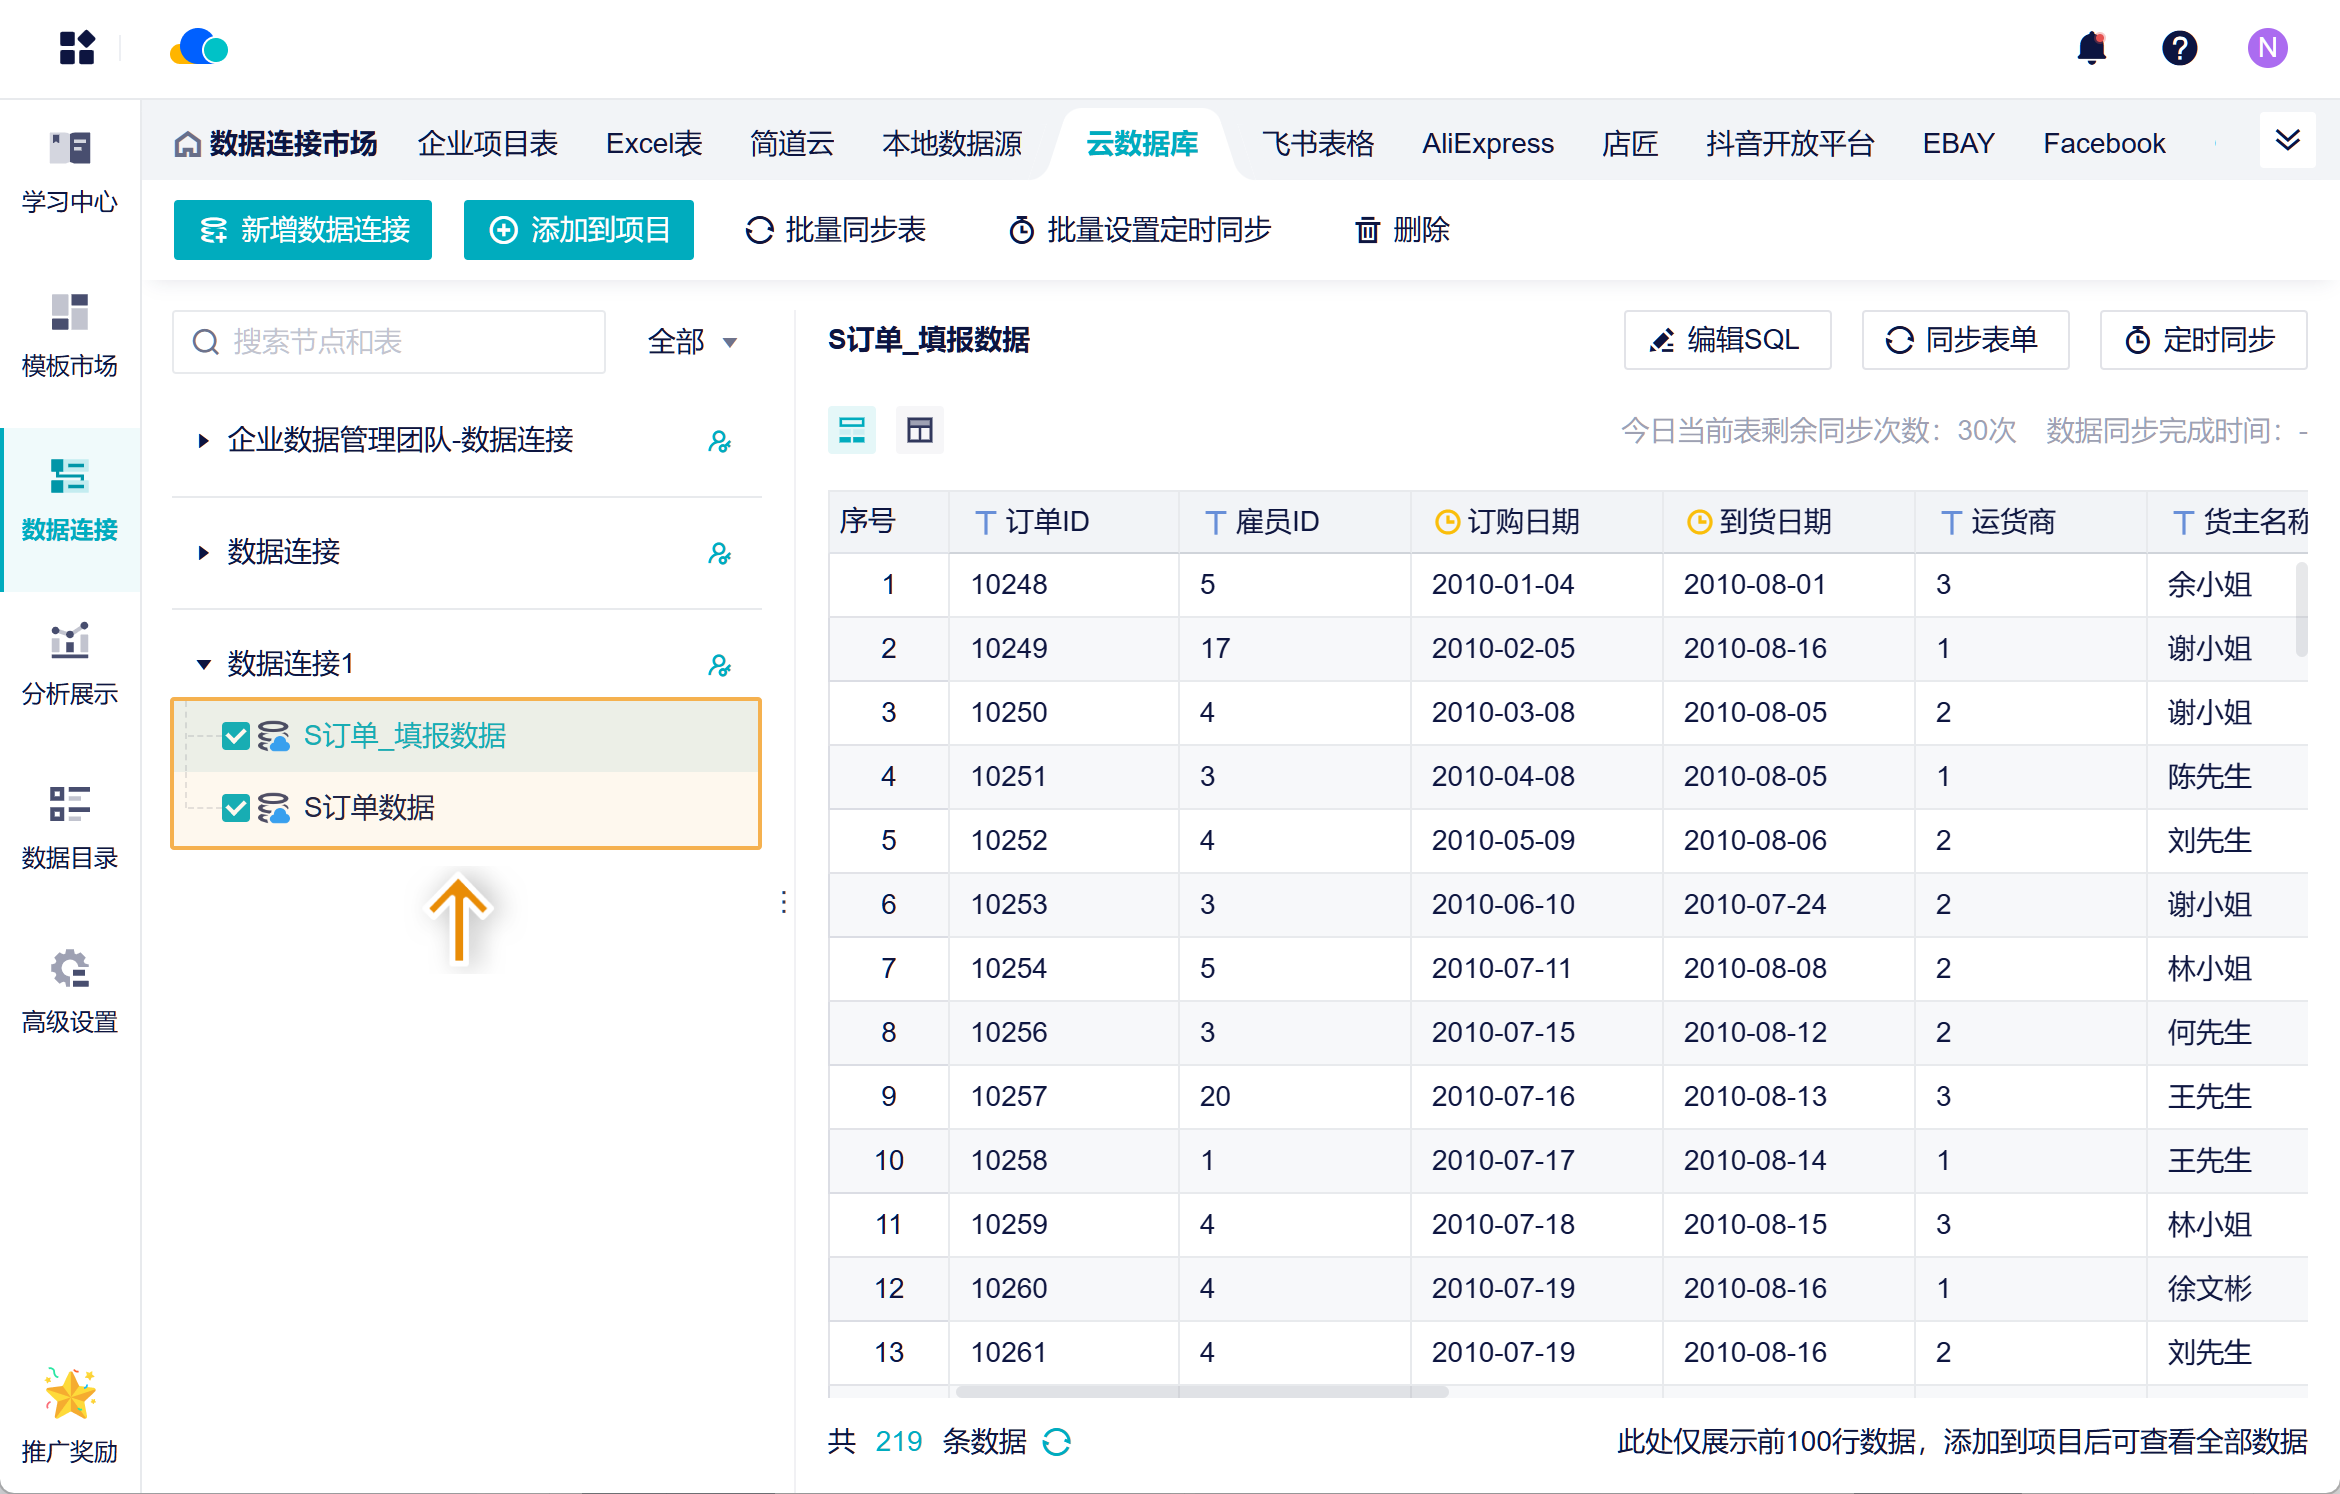Click the notification bell icon

tap(2091, 48)
